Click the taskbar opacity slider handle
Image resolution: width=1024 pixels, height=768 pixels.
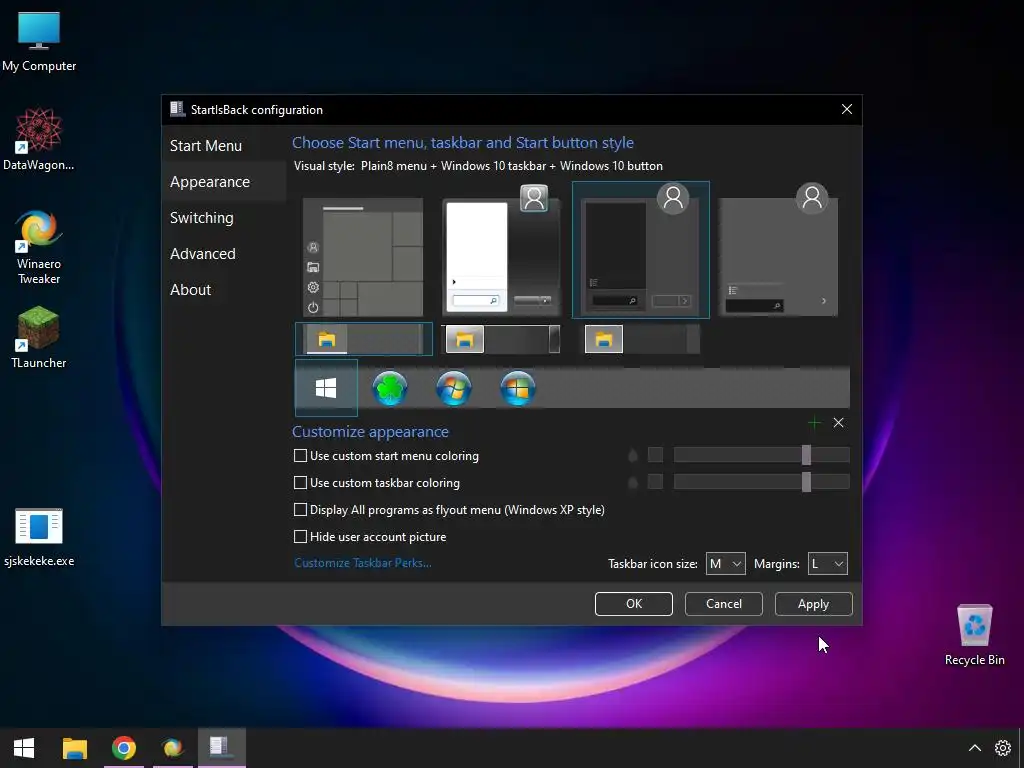pos(807,482)
